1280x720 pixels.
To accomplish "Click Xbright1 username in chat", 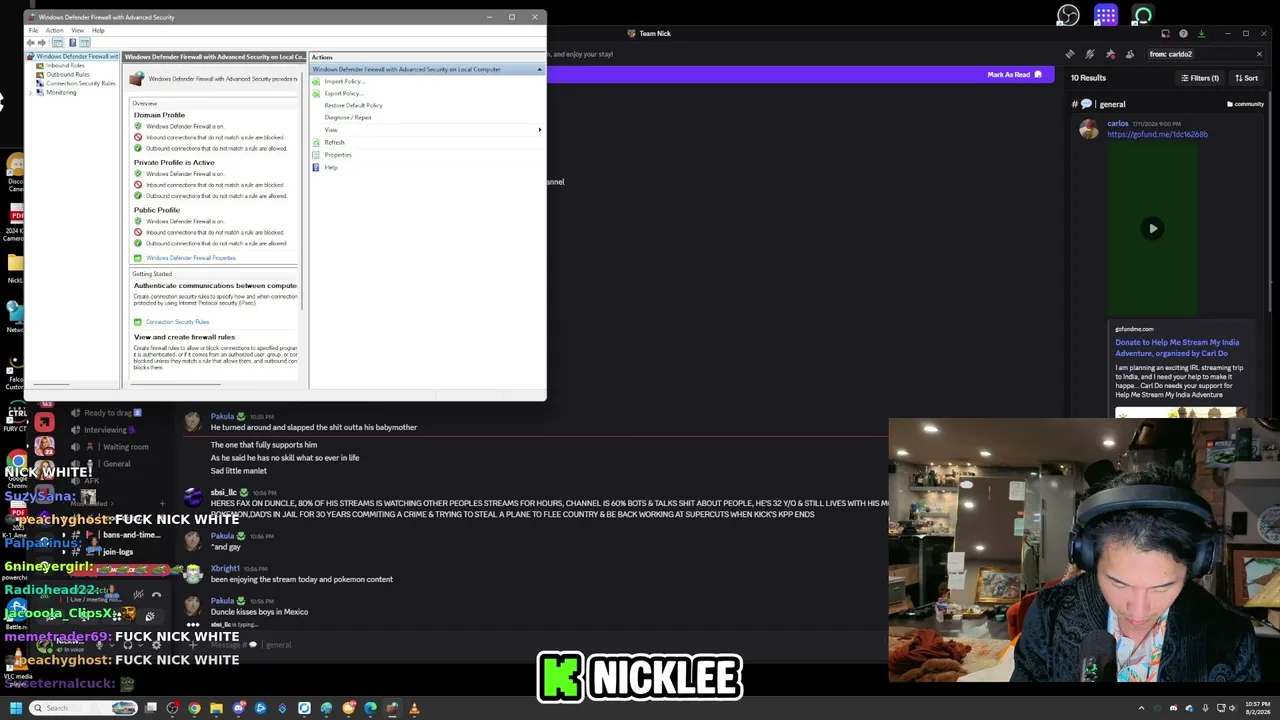I will [224, 568].
